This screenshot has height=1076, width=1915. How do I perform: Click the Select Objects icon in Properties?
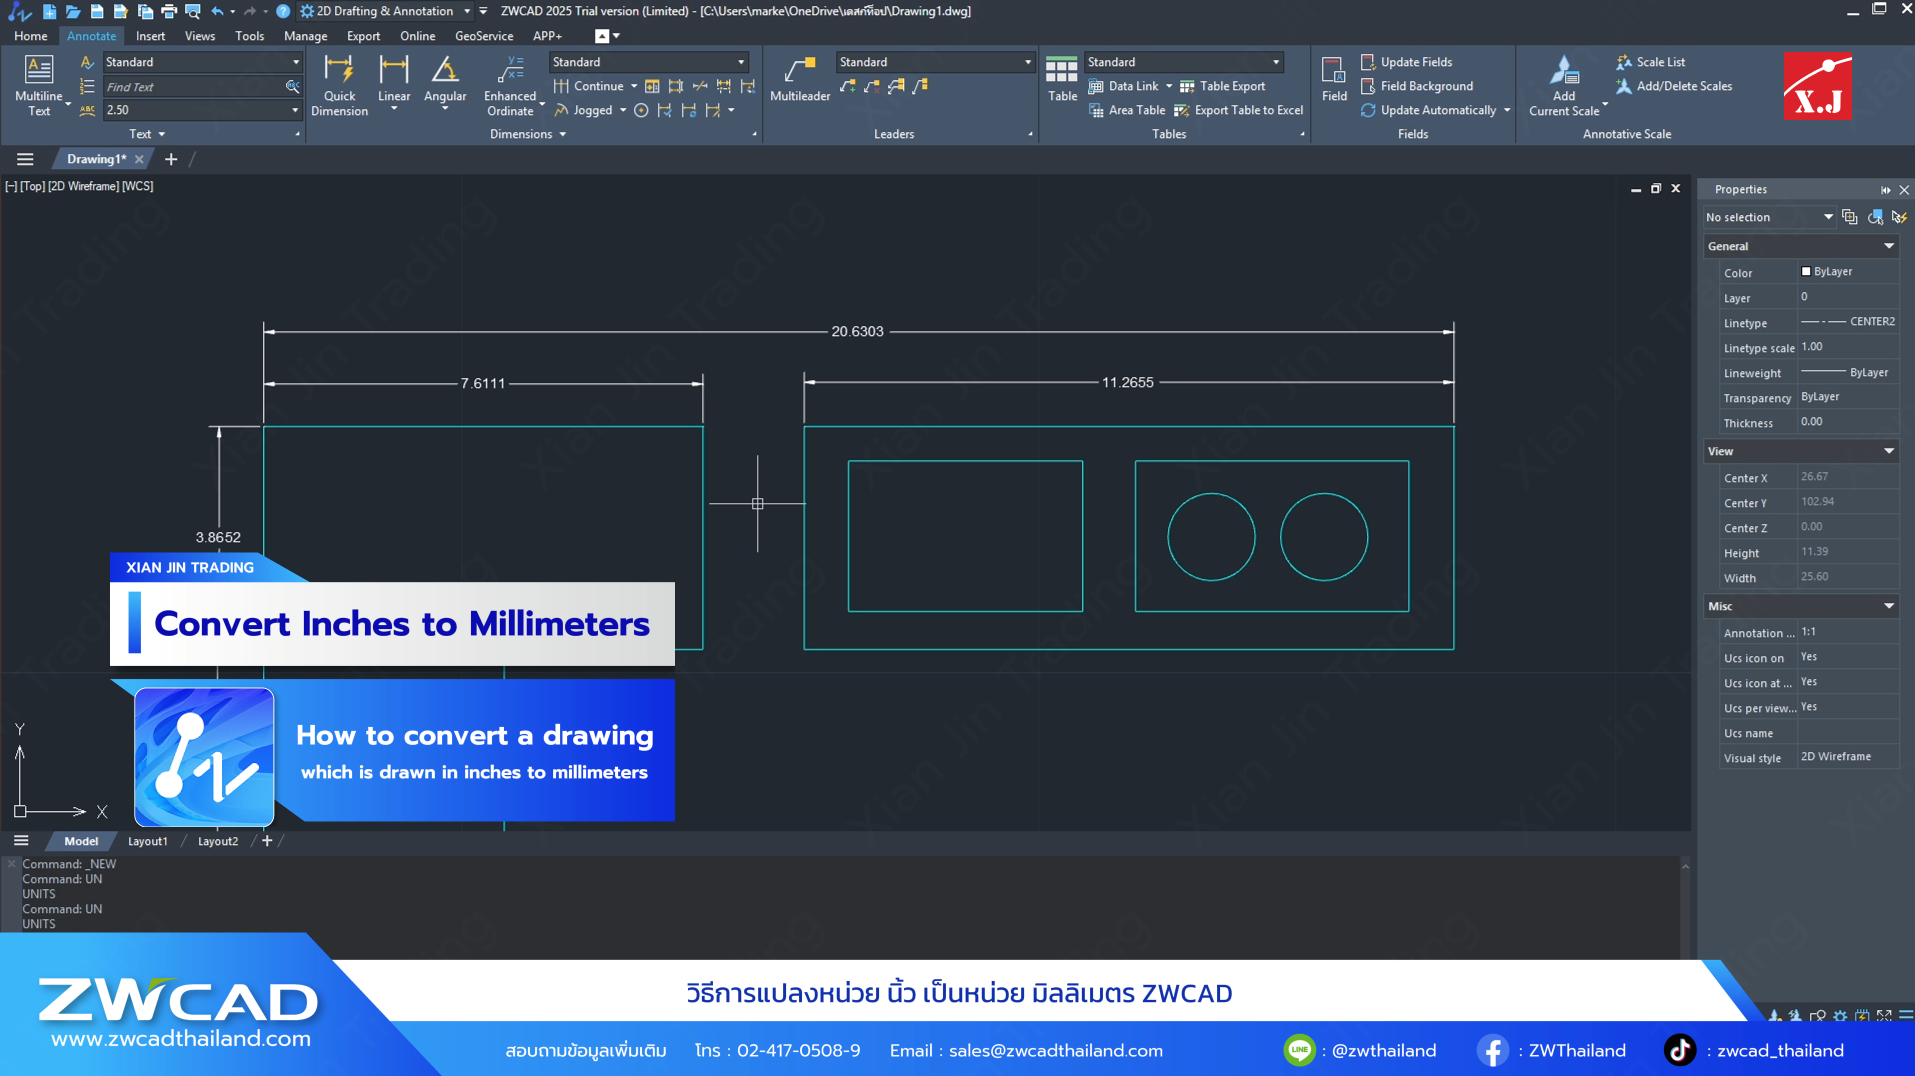pyautogui.click(x=1875, y=217)
